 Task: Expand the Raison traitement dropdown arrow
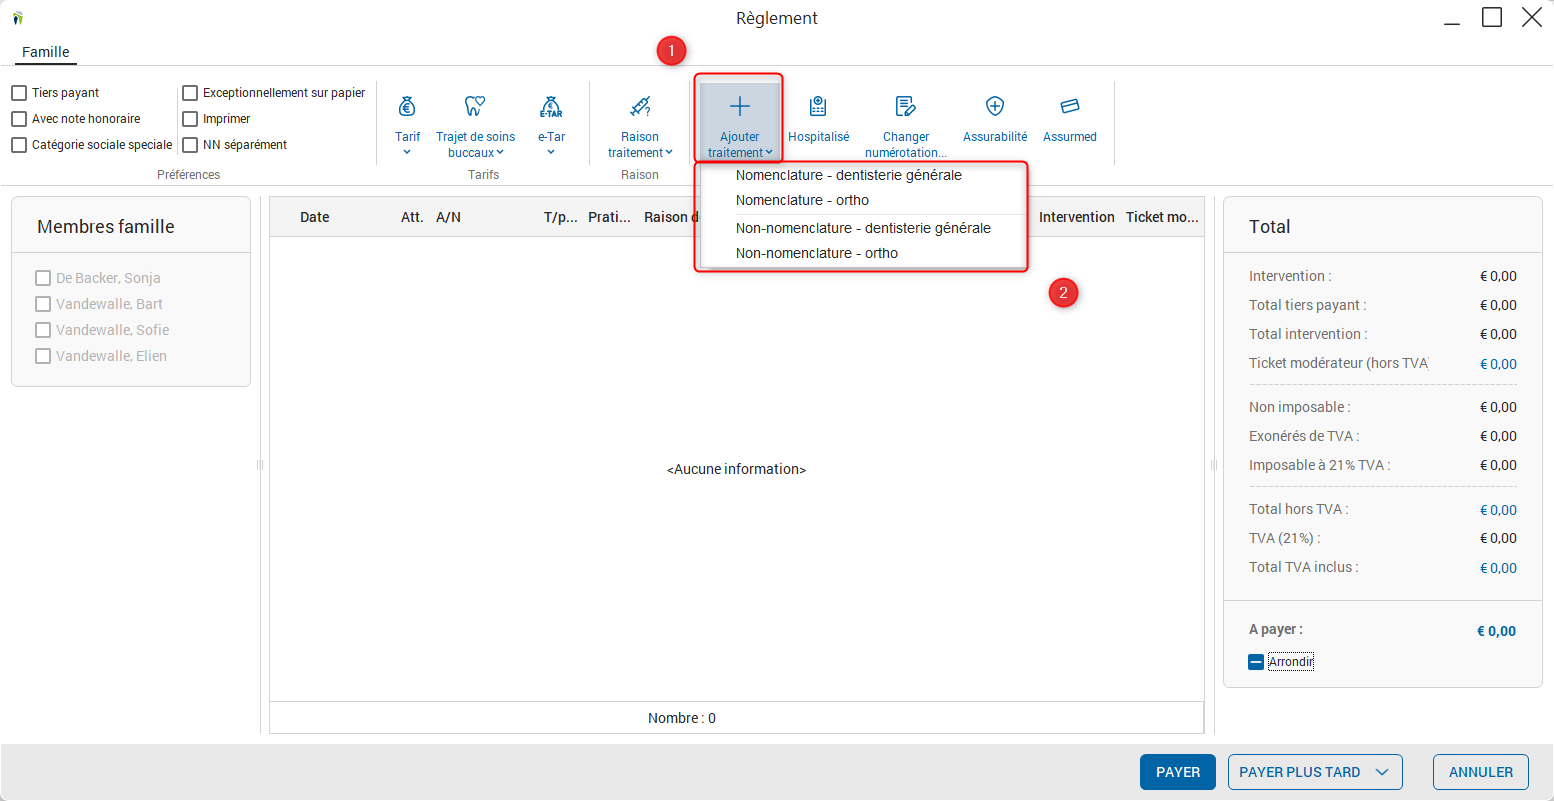(669, 153)
